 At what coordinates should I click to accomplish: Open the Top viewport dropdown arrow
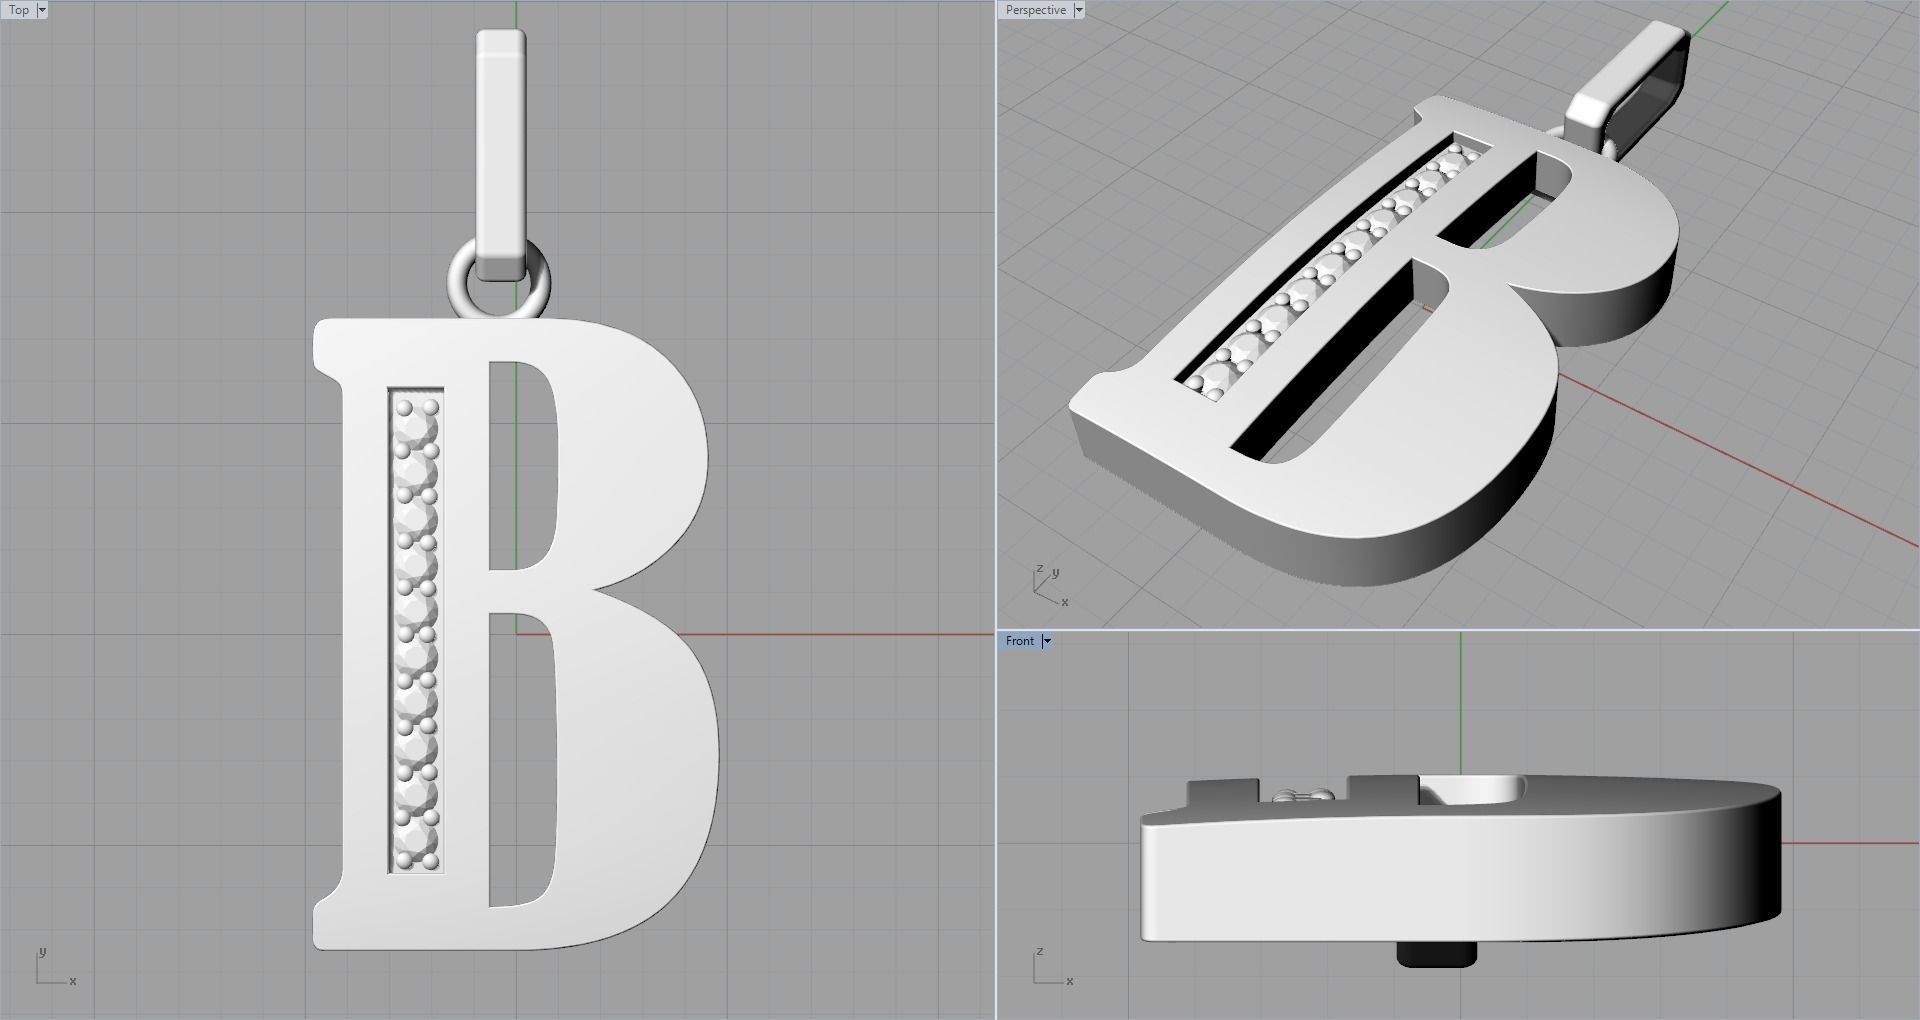[x=42, y=10]
